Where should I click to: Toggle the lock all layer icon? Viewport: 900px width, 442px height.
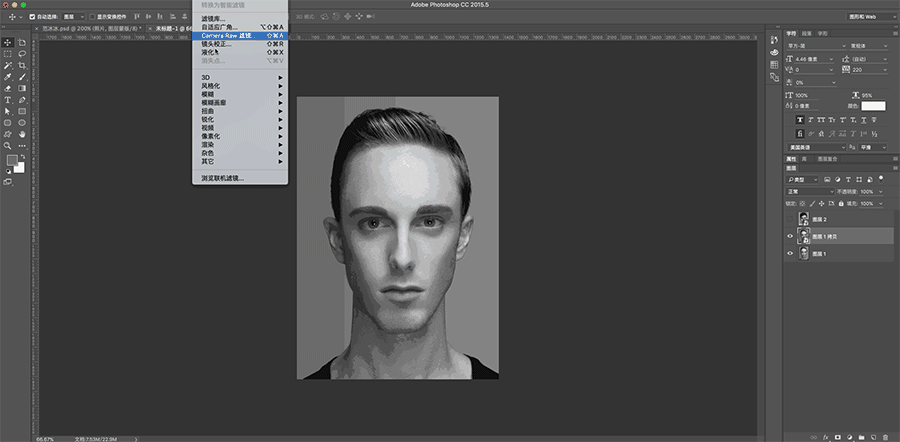(841, 204)
